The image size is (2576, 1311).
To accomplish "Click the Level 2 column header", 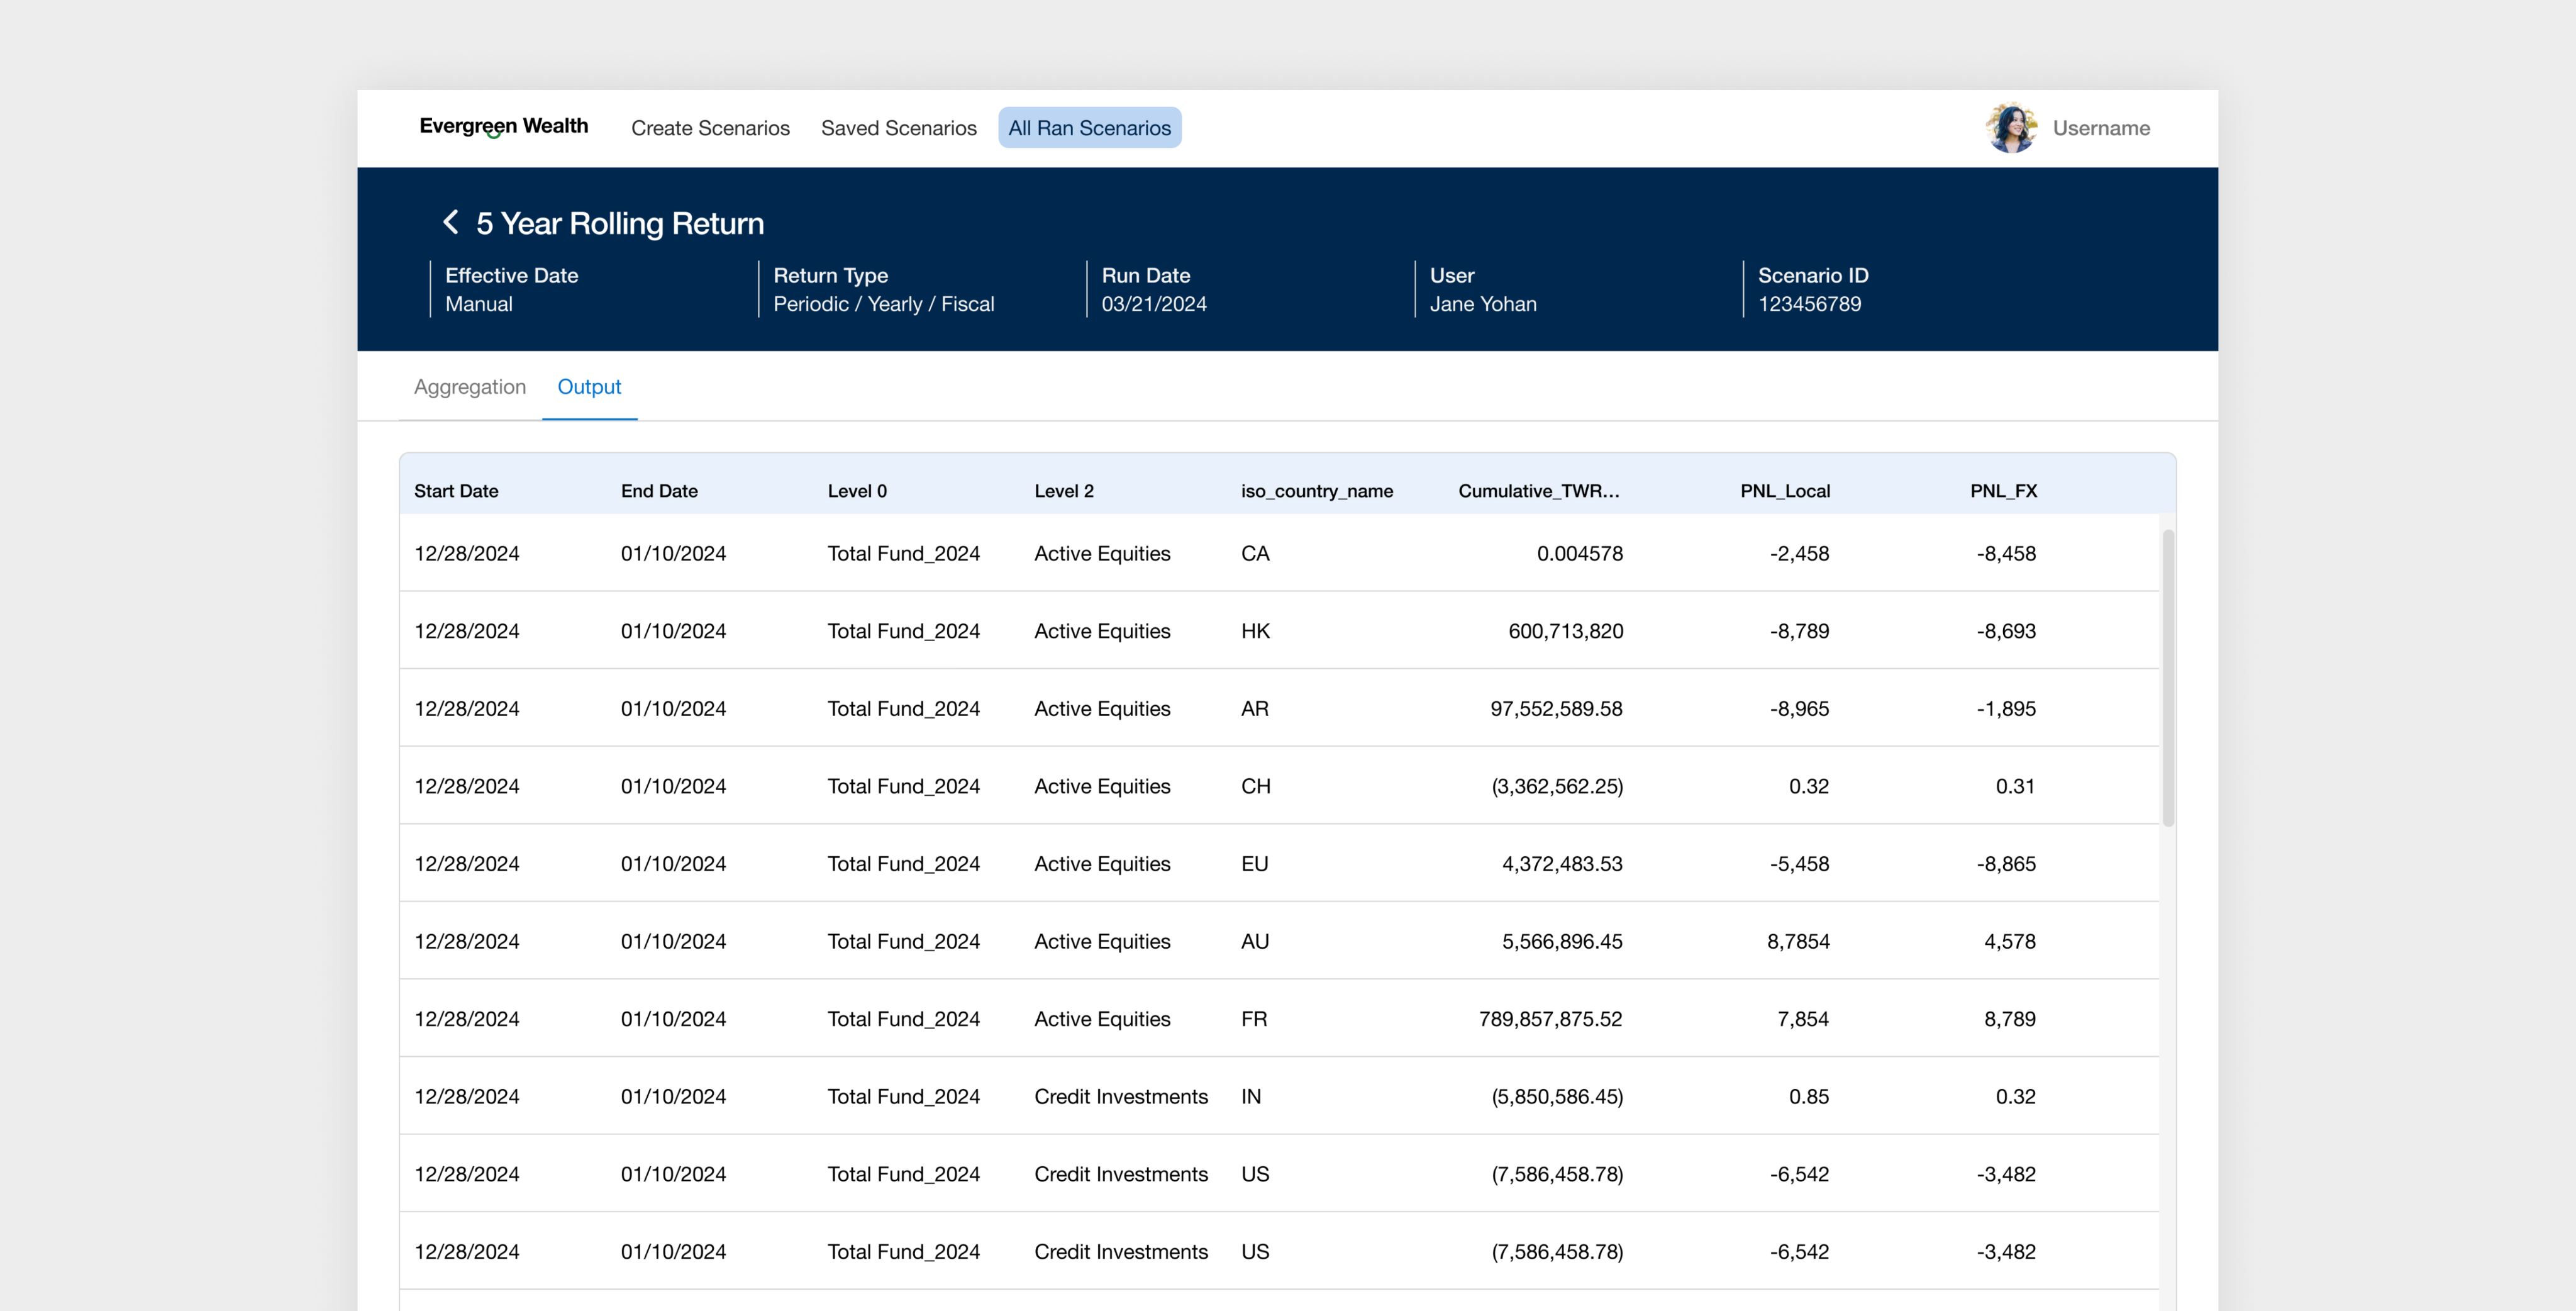I will click(1064, 491).
